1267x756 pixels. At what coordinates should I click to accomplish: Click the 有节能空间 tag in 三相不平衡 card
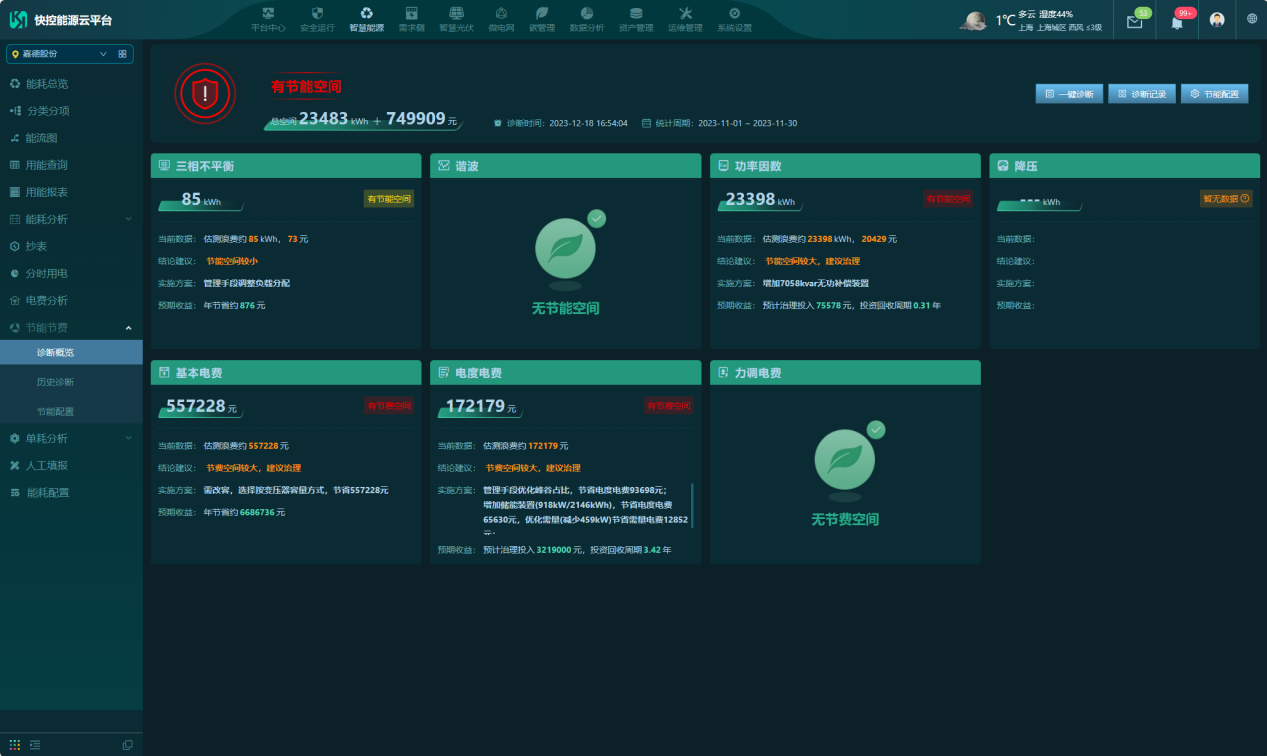coord(389,199)
